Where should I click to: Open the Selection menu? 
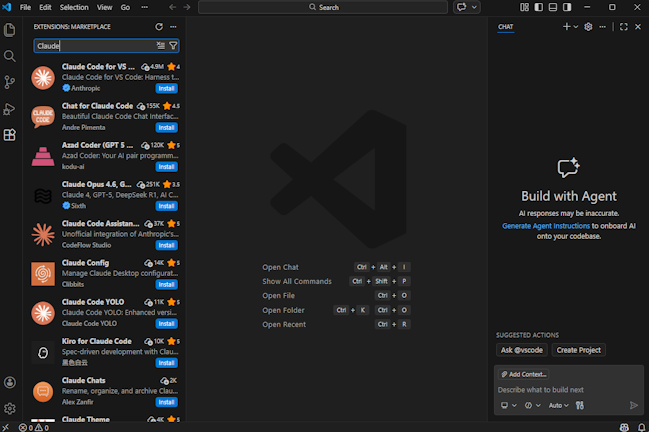(74, 7)
